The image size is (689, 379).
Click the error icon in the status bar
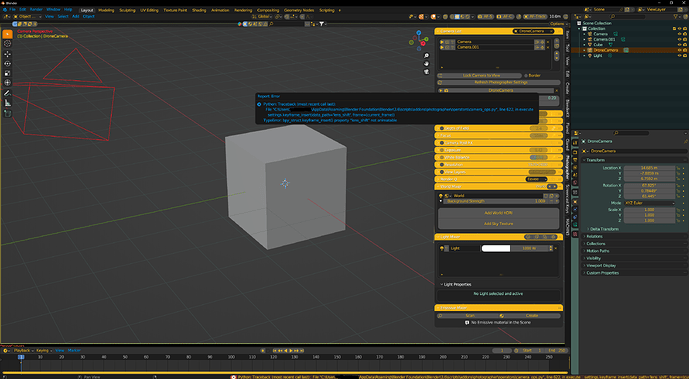(233, 377)
